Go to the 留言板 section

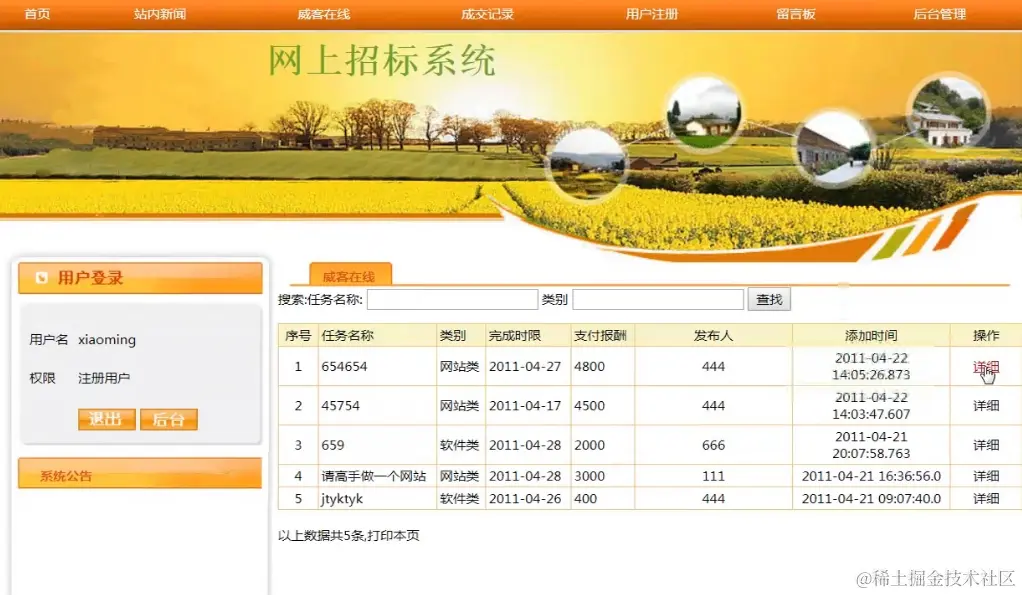point(794,14)
